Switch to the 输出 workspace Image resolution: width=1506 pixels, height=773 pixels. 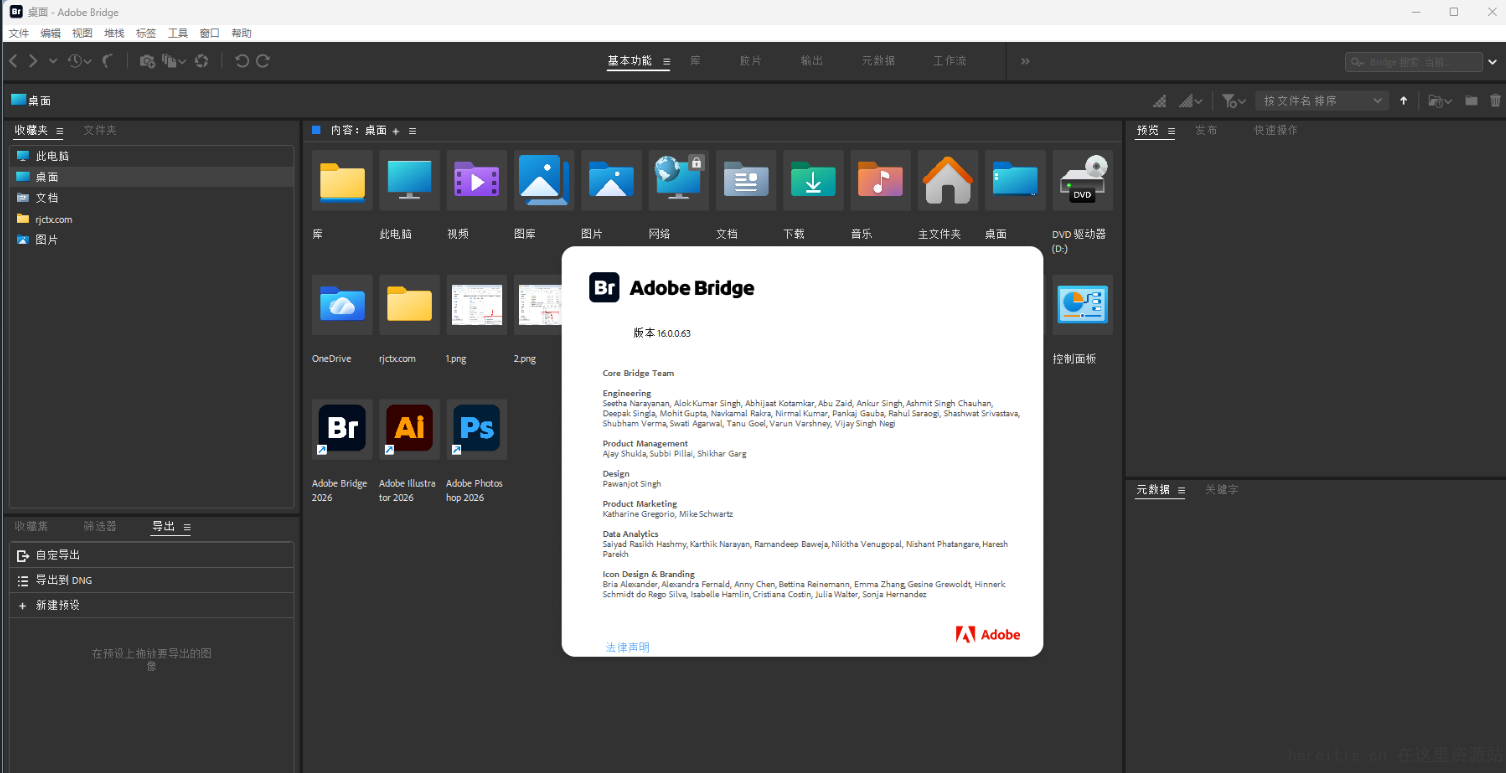(811, 61)
